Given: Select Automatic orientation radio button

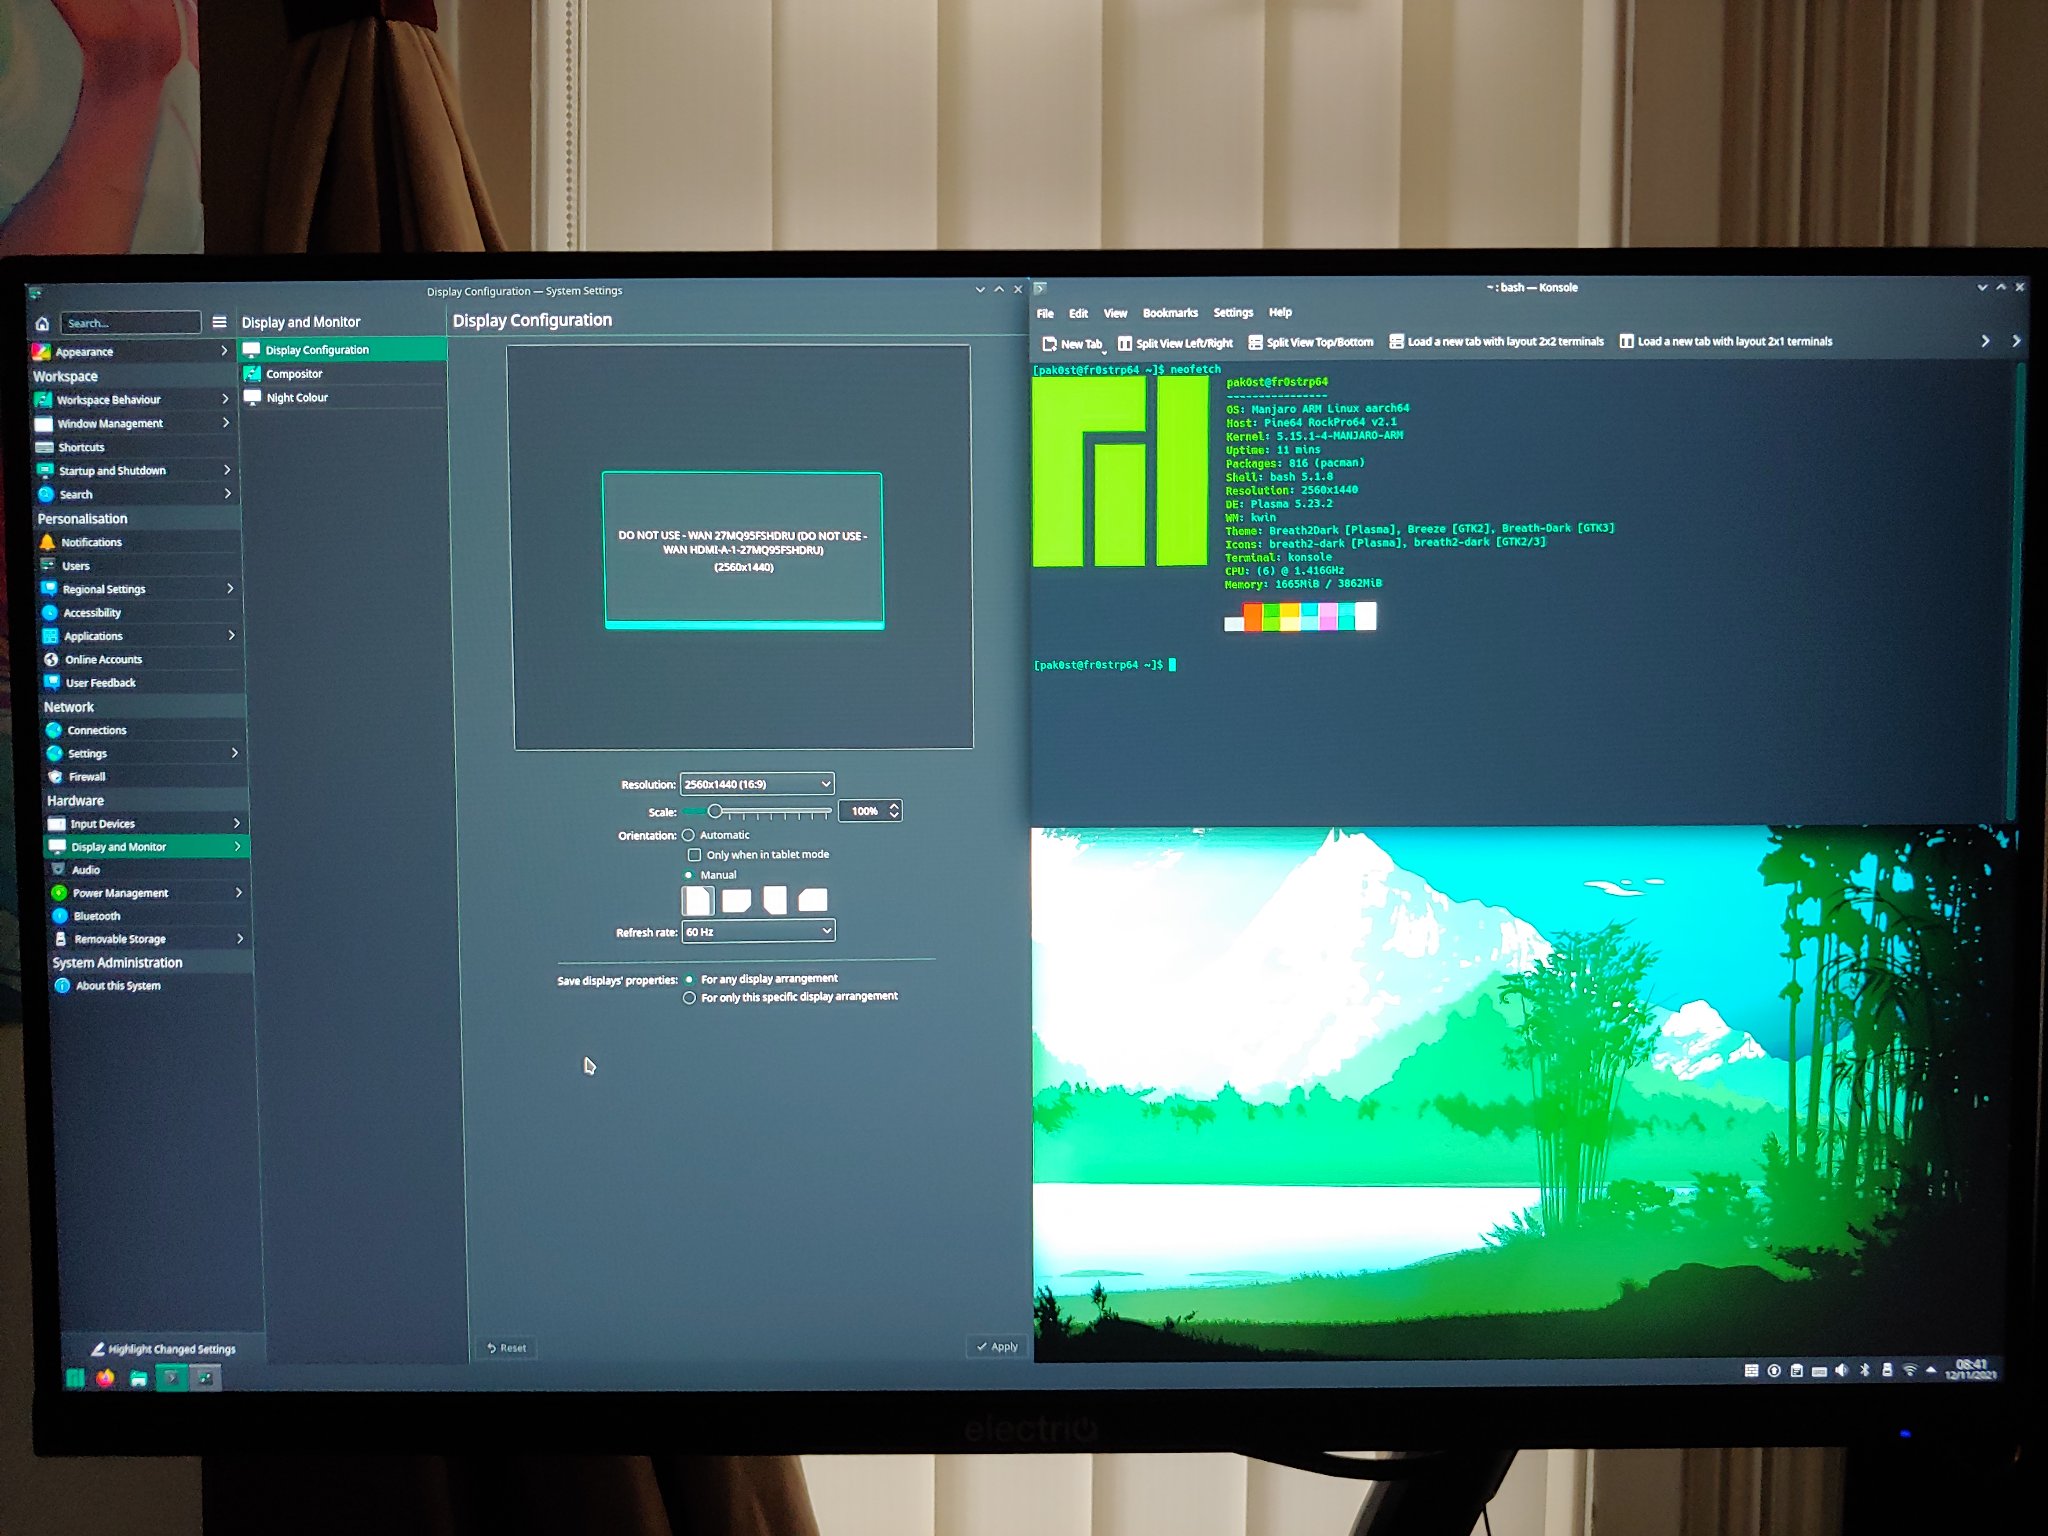Looking at the screenshot, I should click(x=688, y=835).
